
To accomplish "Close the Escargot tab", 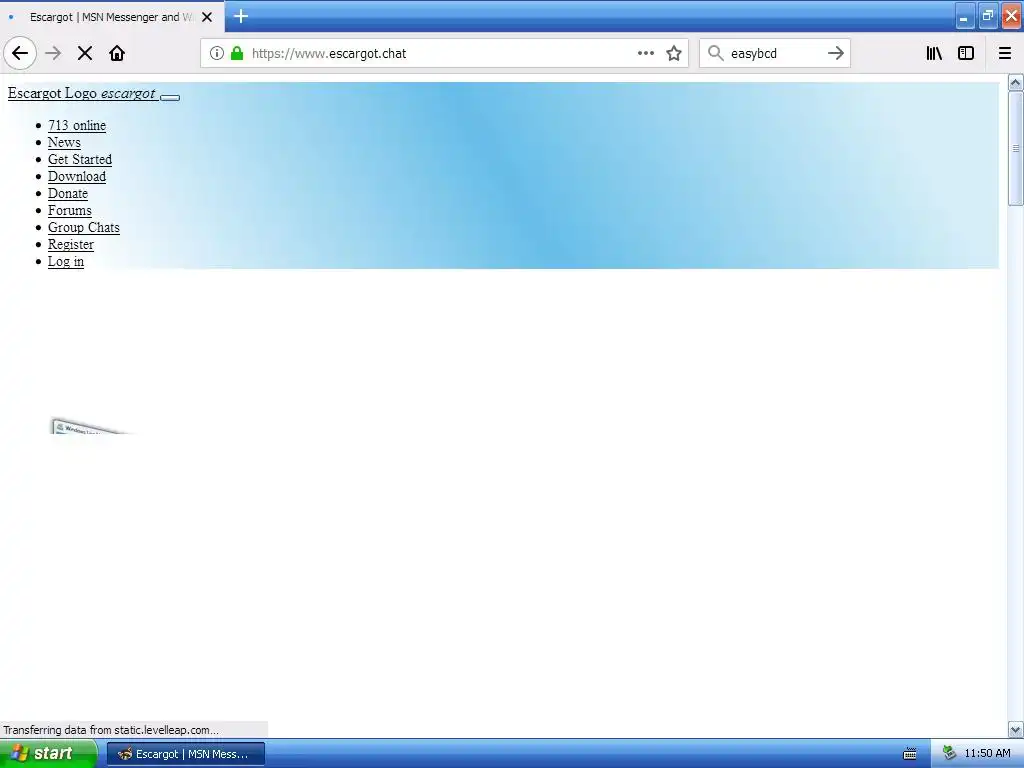I will click(207, 17).
